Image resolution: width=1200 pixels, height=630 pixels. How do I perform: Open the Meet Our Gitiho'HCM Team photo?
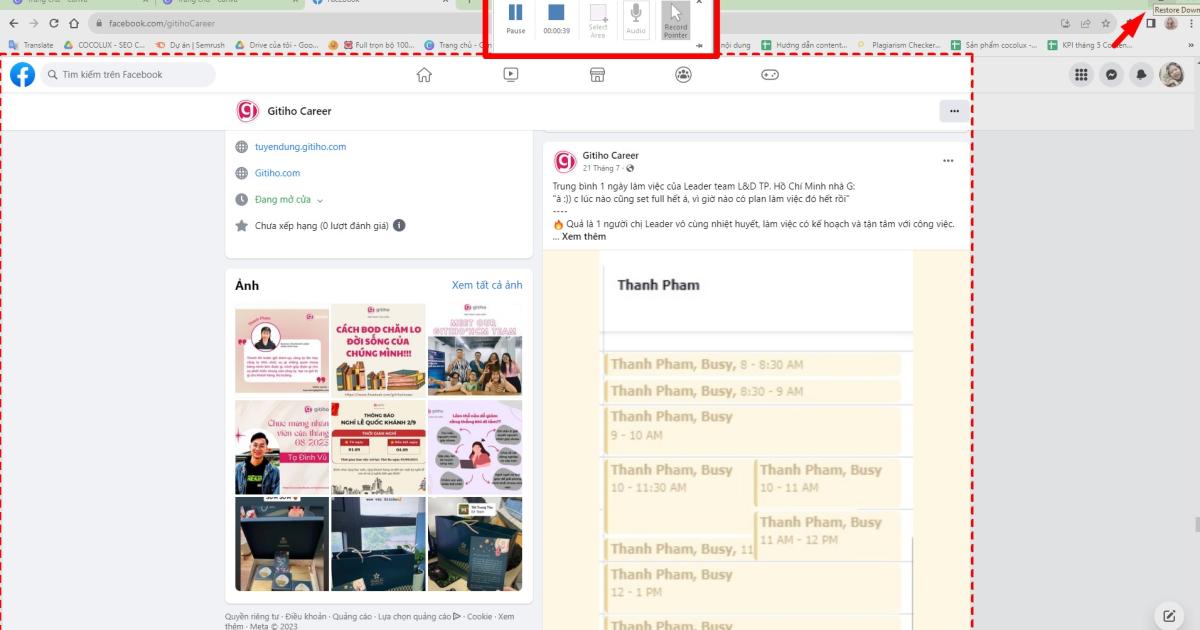(x=475, y=349)
